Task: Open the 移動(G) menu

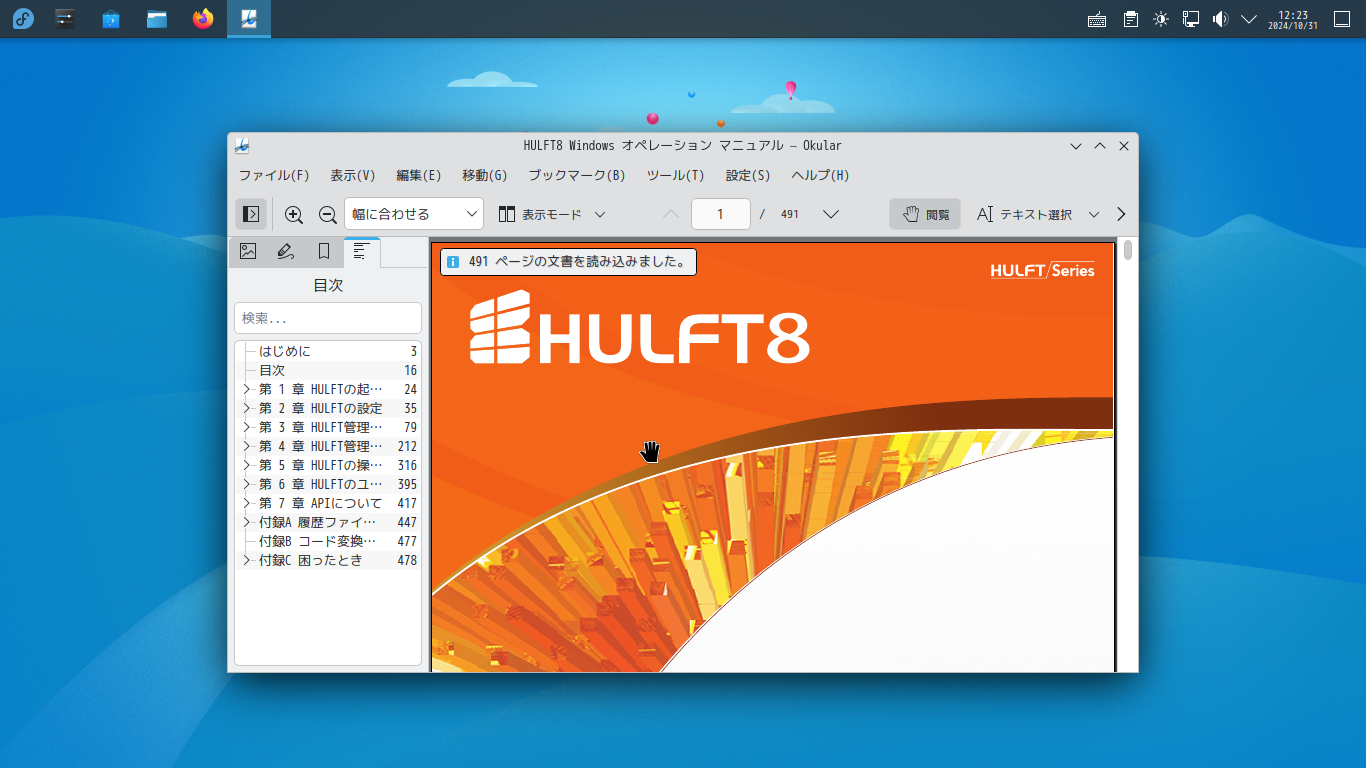Action: [485, 175]
